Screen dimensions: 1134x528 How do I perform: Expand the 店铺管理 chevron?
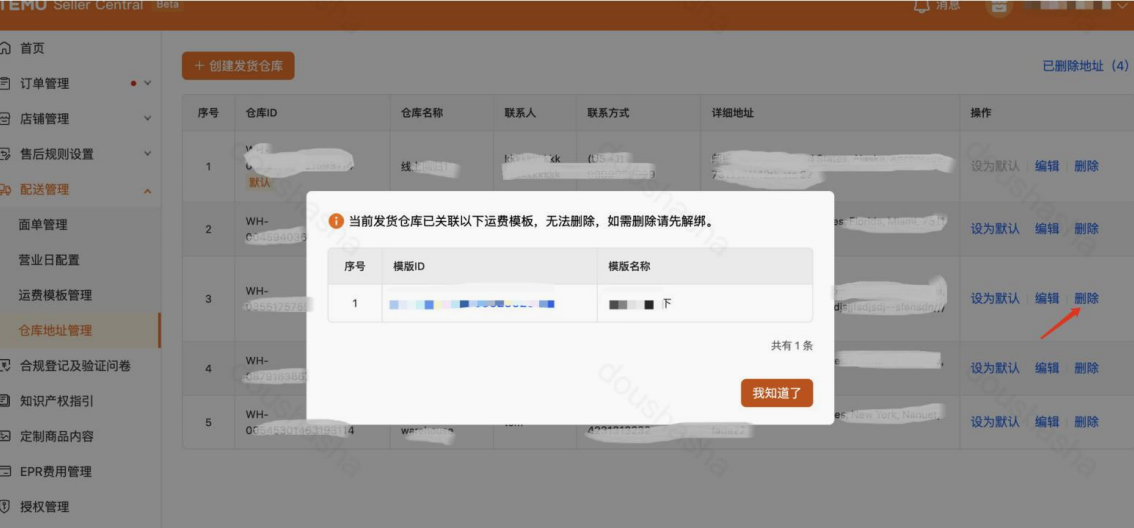pyautogui.click(x=148, y=119)
